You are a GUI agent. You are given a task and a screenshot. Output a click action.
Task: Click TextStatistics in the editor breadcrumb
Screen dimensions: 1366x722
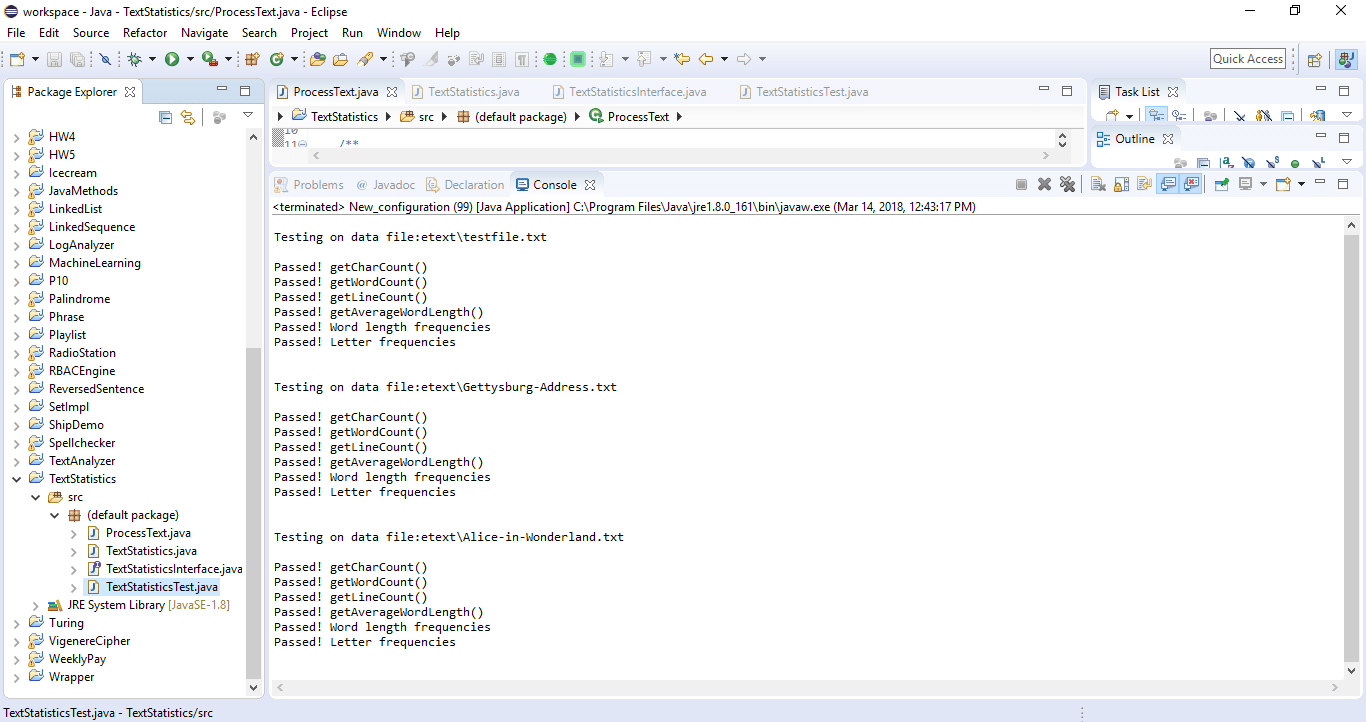[345, 117]
